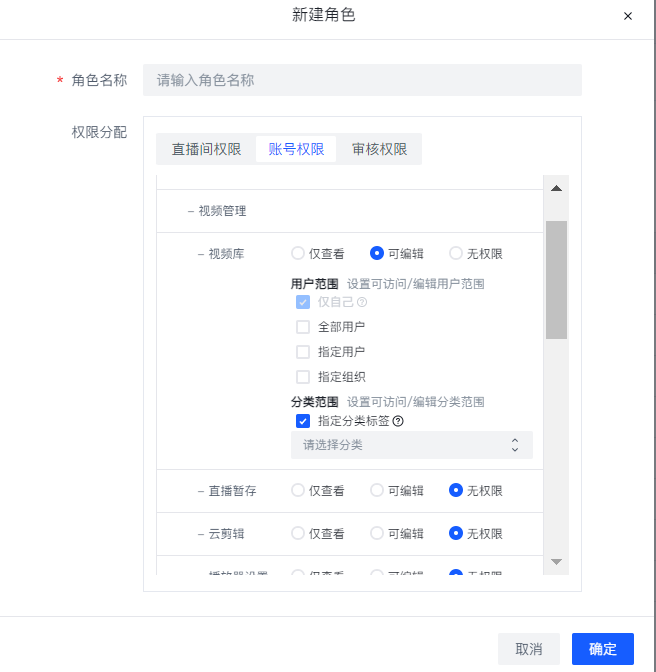
Task: Collapse the 视频管理 tree section
Action: coord(190,211)
